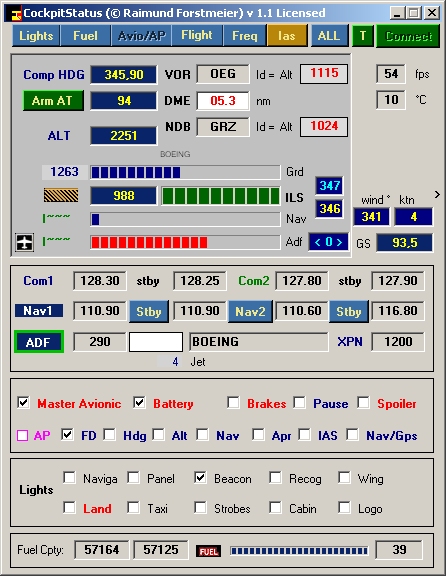Open the Fuel tab
The height and width of the screenshot is (576, 446).
tap(85, 36)
